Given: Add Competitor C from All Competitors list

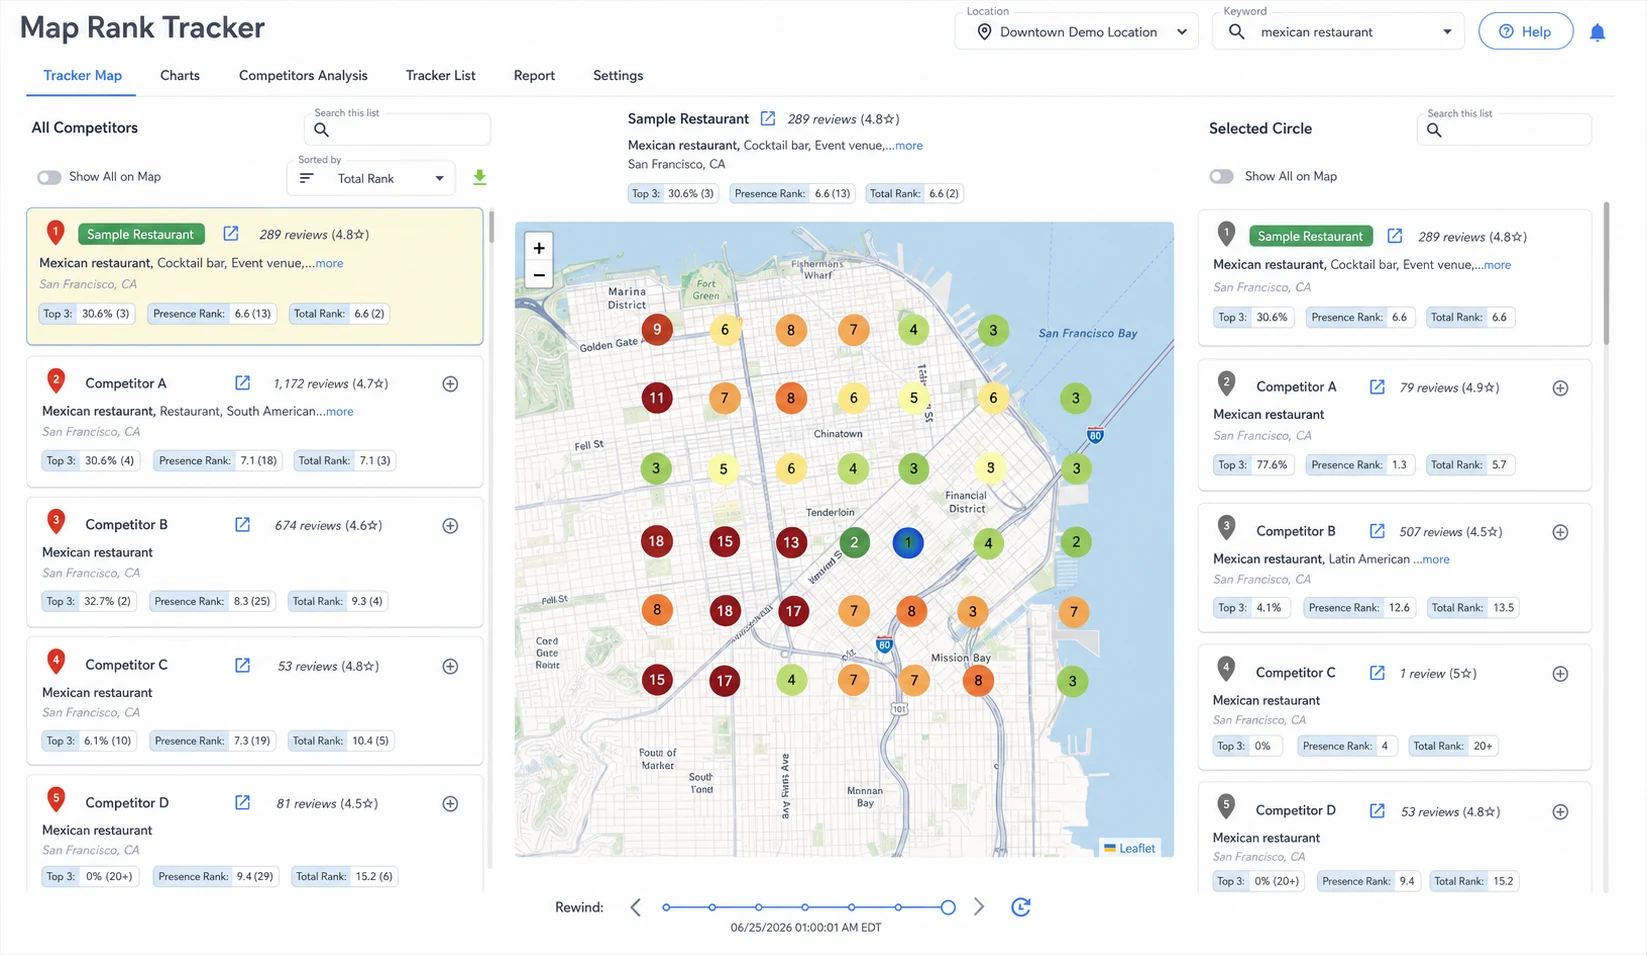Looking at the screenshot, I should point(450,666).
